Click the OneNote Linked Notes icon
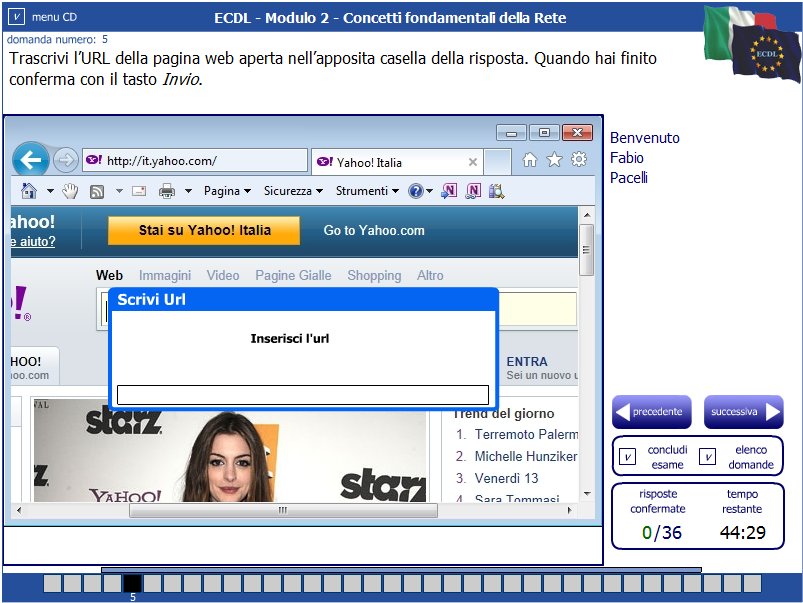The width and height of the screenshot is (803, 603). click(x=473, y=190)
